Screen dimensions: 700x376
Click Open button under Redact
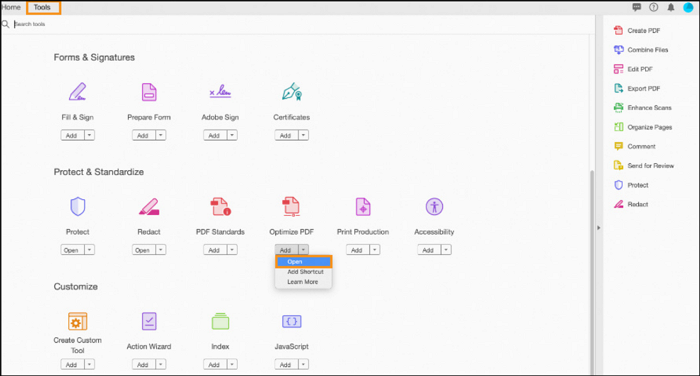(143, 250)
